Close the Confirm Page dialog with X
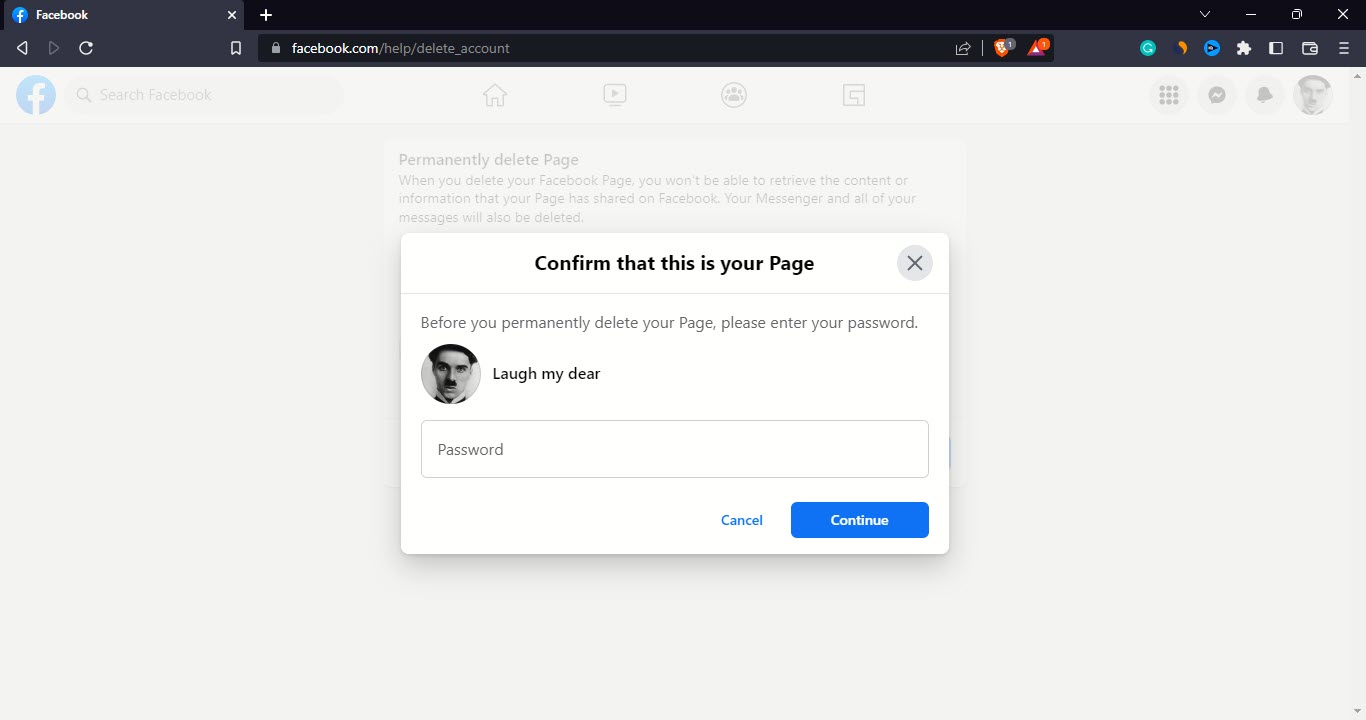Screen dimensions: 1366x720 click(914, 263)
